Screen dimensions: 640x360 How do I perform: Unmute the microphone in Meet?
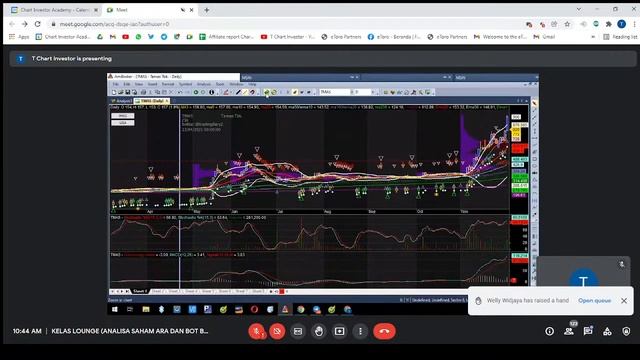click(x=257, y=331)
